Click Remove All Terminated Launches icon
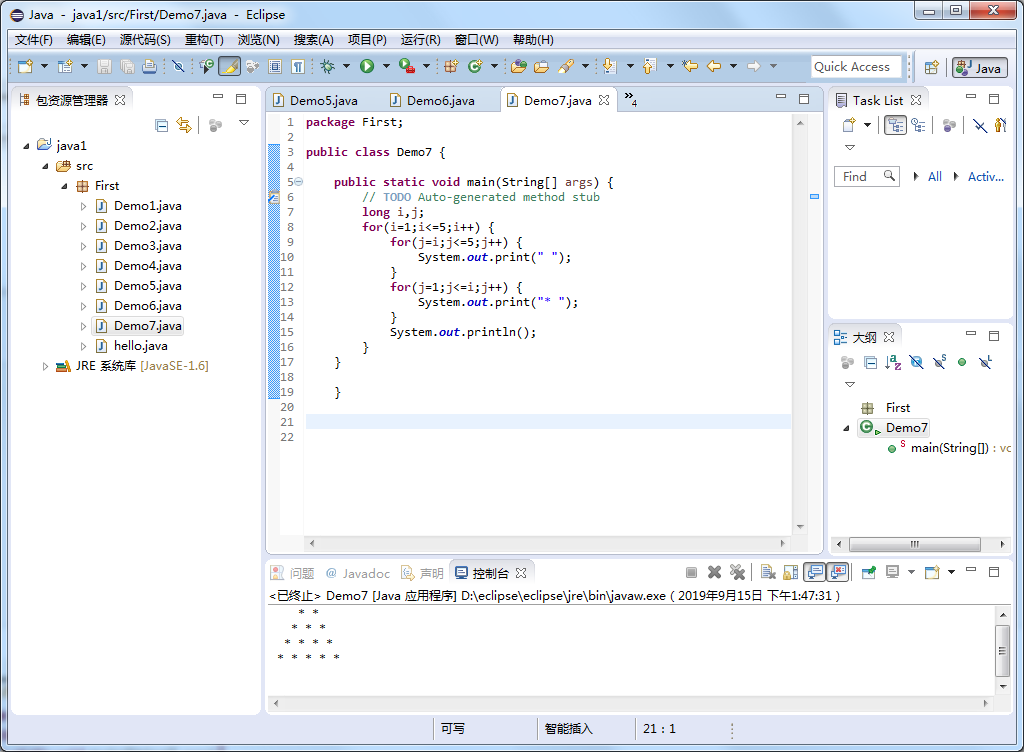Viewport: 1024px width, 752px height. tap(737, 572)
